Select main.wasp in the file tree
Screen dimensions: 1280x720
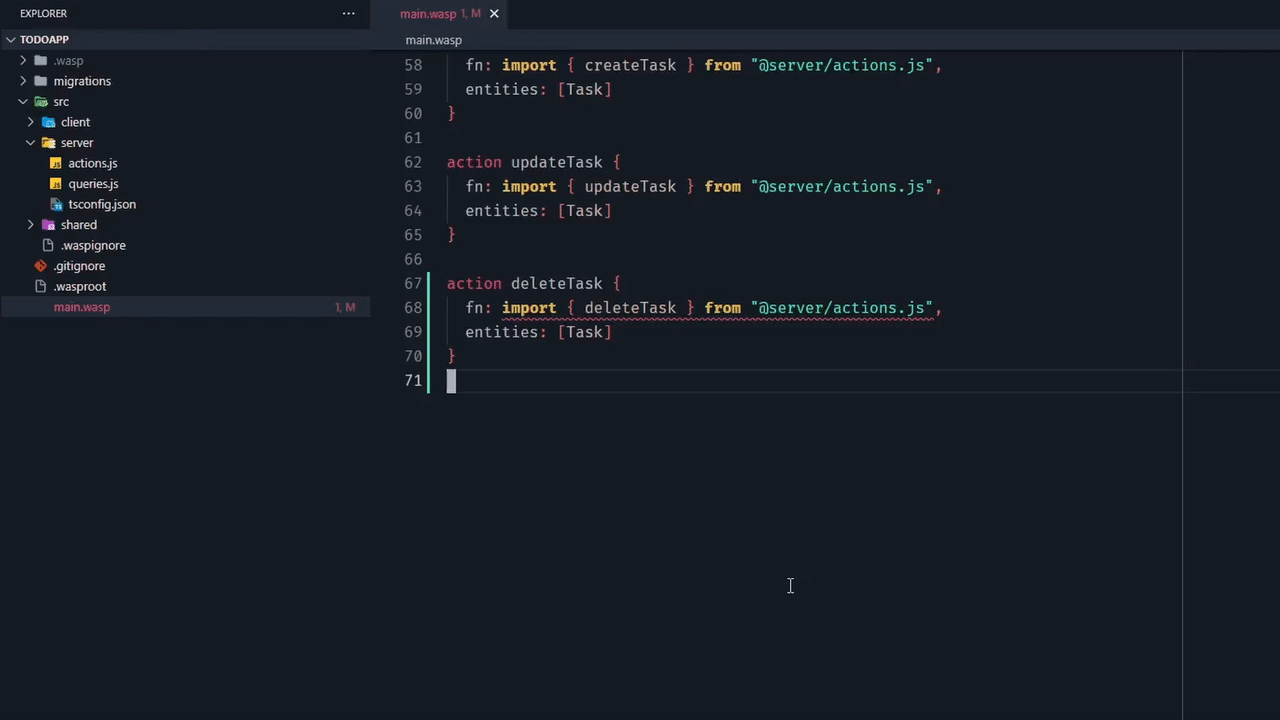pyautogui.click(x=82, y=307)
